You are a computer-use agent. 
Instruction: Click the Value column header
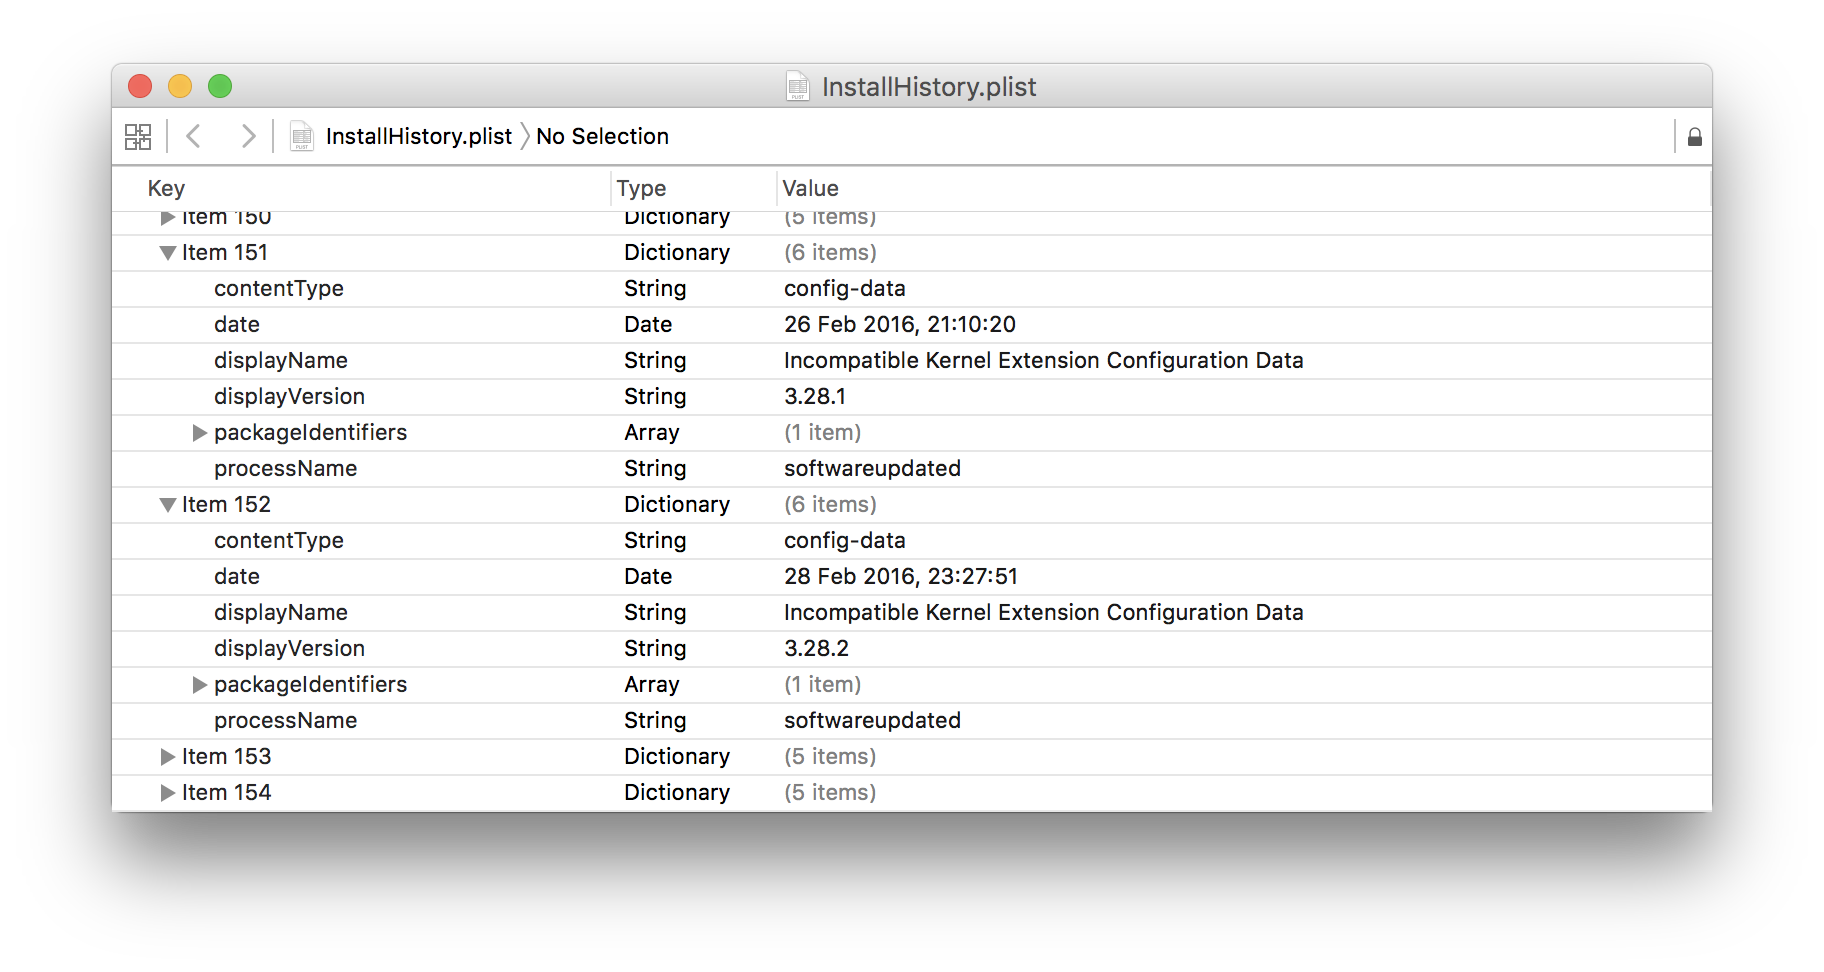(810, 188)
